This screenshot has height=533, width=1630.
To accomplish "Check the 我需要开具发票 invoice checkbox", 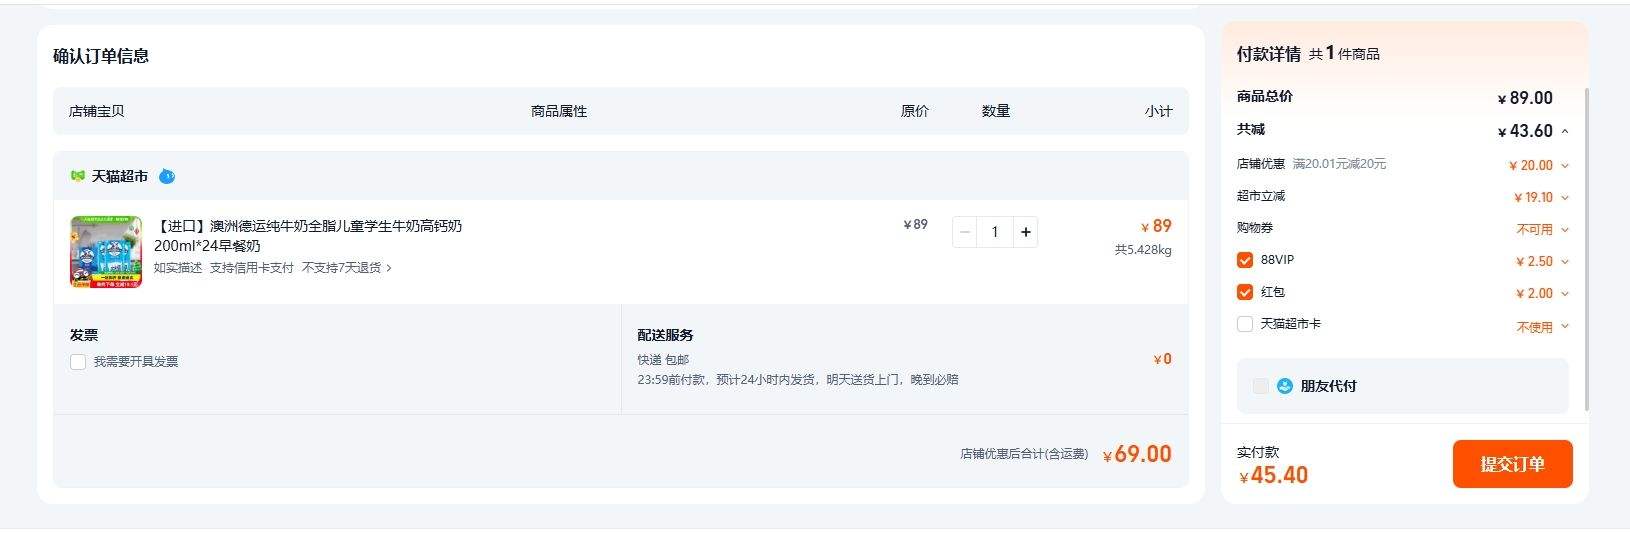I will pyautogui.click(x=78, y=362).
